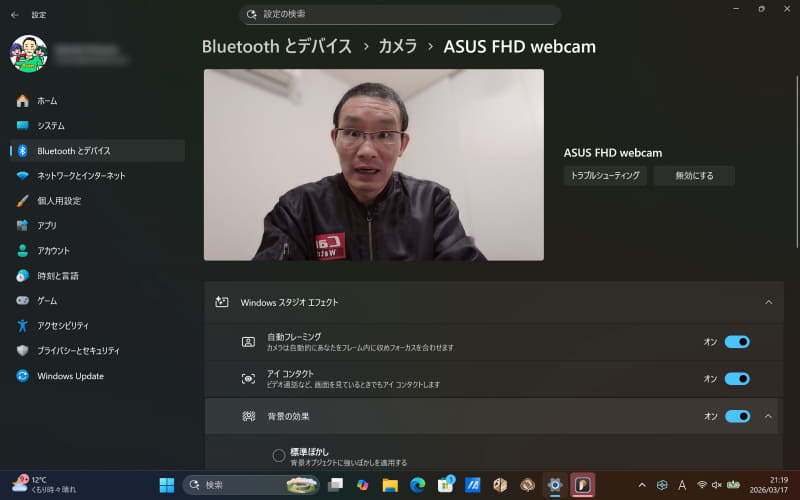This screenshot has height=500, width=800.
Task: Click the IME input mode A indicator
Action: [x=682, y=485]
